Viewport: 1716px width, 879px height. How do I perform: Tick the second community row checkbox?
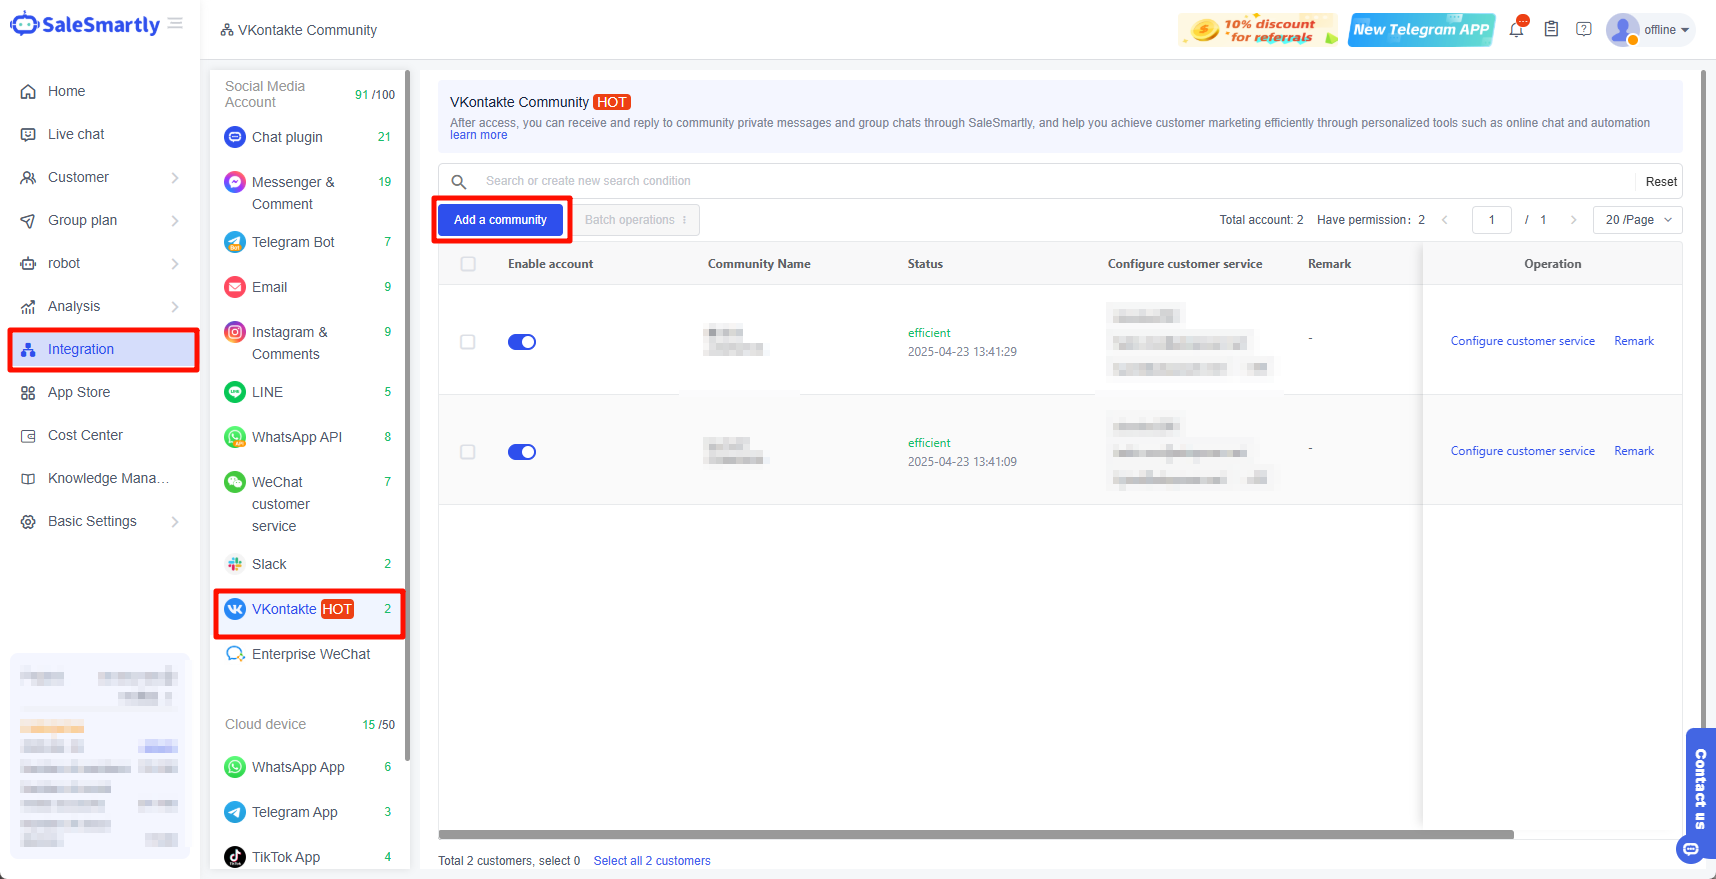coord(468,452)
